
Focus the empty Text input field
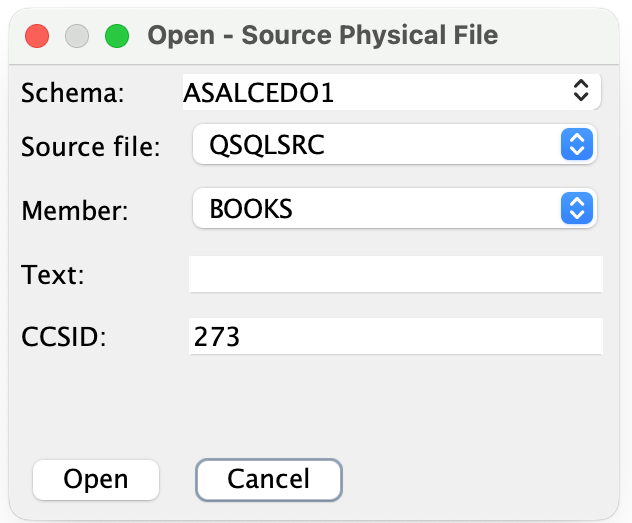click(395, 273)
